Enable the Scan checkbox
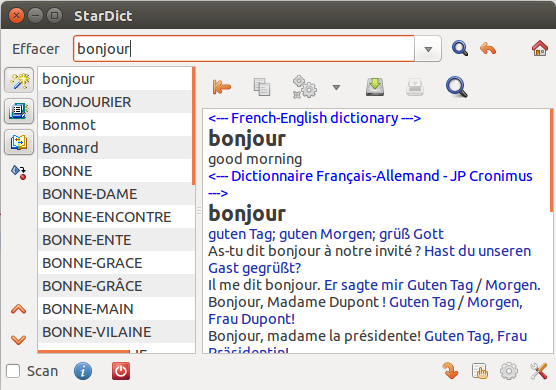 13,371
